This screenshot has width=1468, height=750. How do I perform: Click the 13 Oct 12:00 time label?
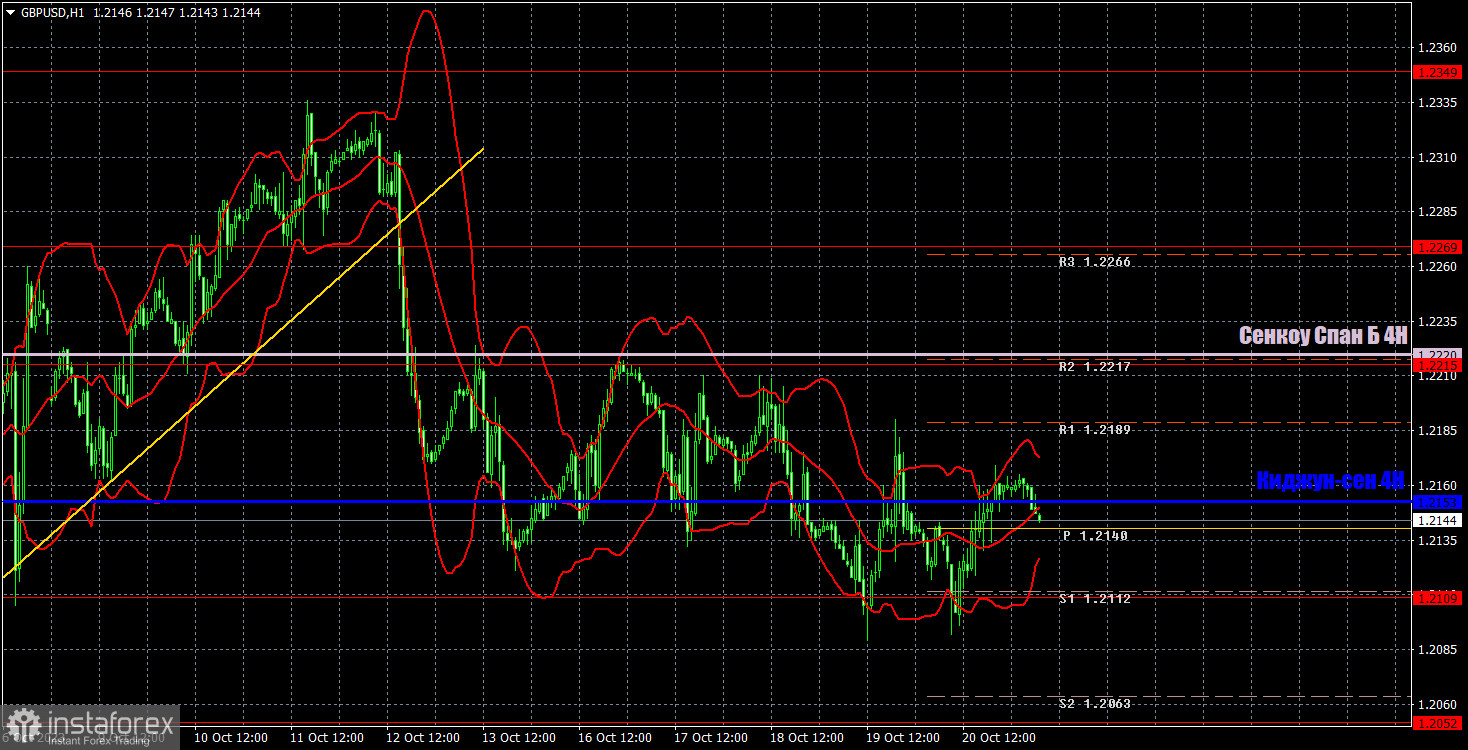pos(518,738)
